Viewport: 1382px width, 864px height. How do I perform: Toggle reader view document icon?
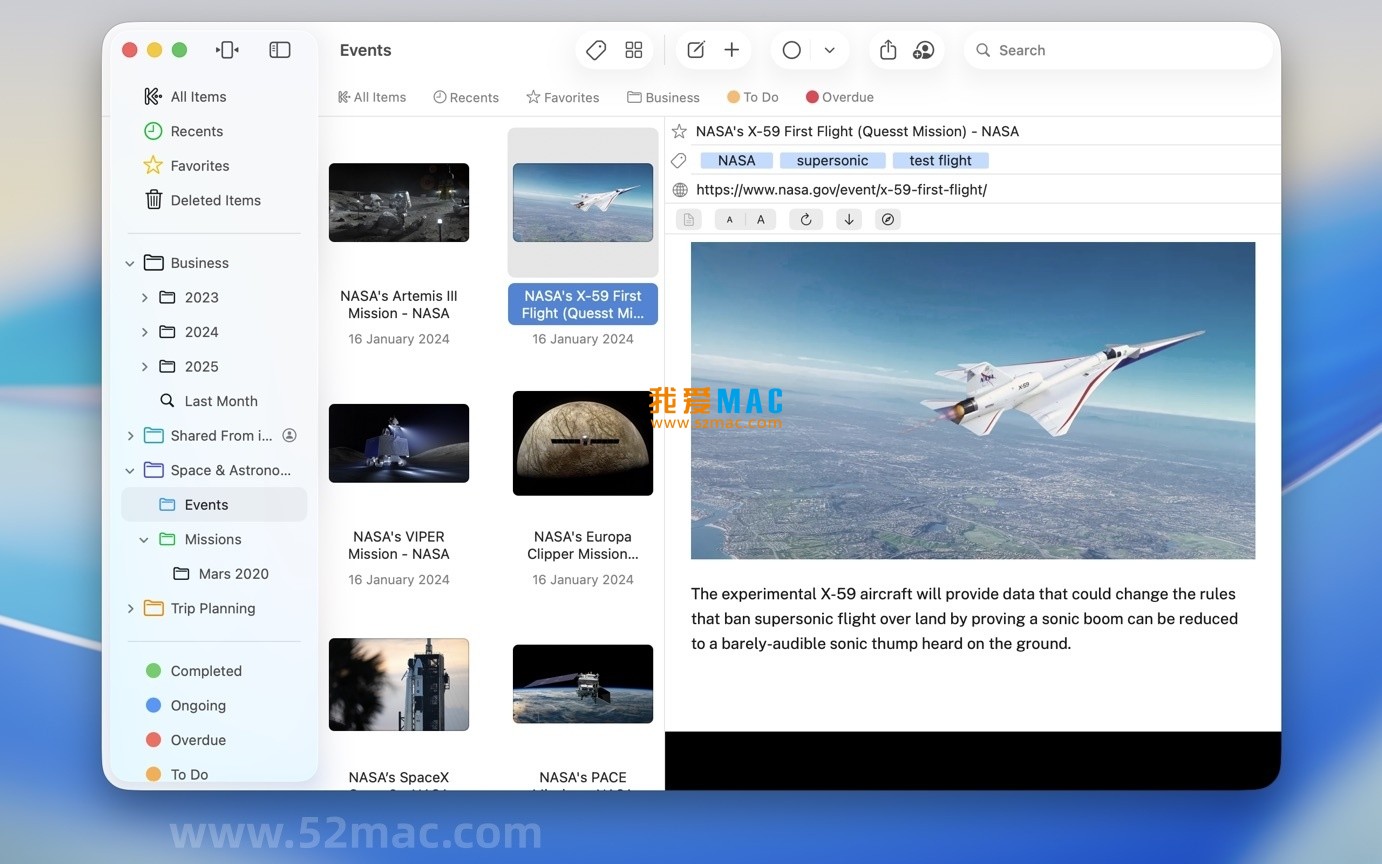[688, 219]
